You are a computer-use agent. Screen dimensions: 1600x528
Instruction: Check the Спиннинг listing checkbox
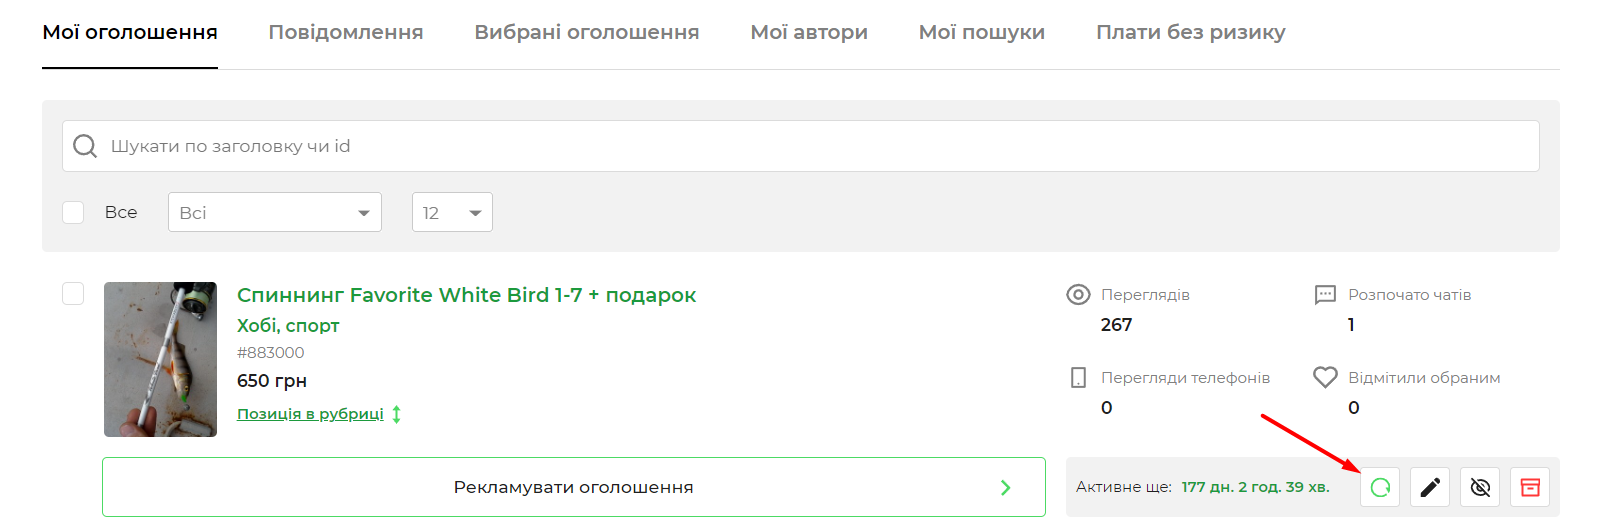coord(73,293)
